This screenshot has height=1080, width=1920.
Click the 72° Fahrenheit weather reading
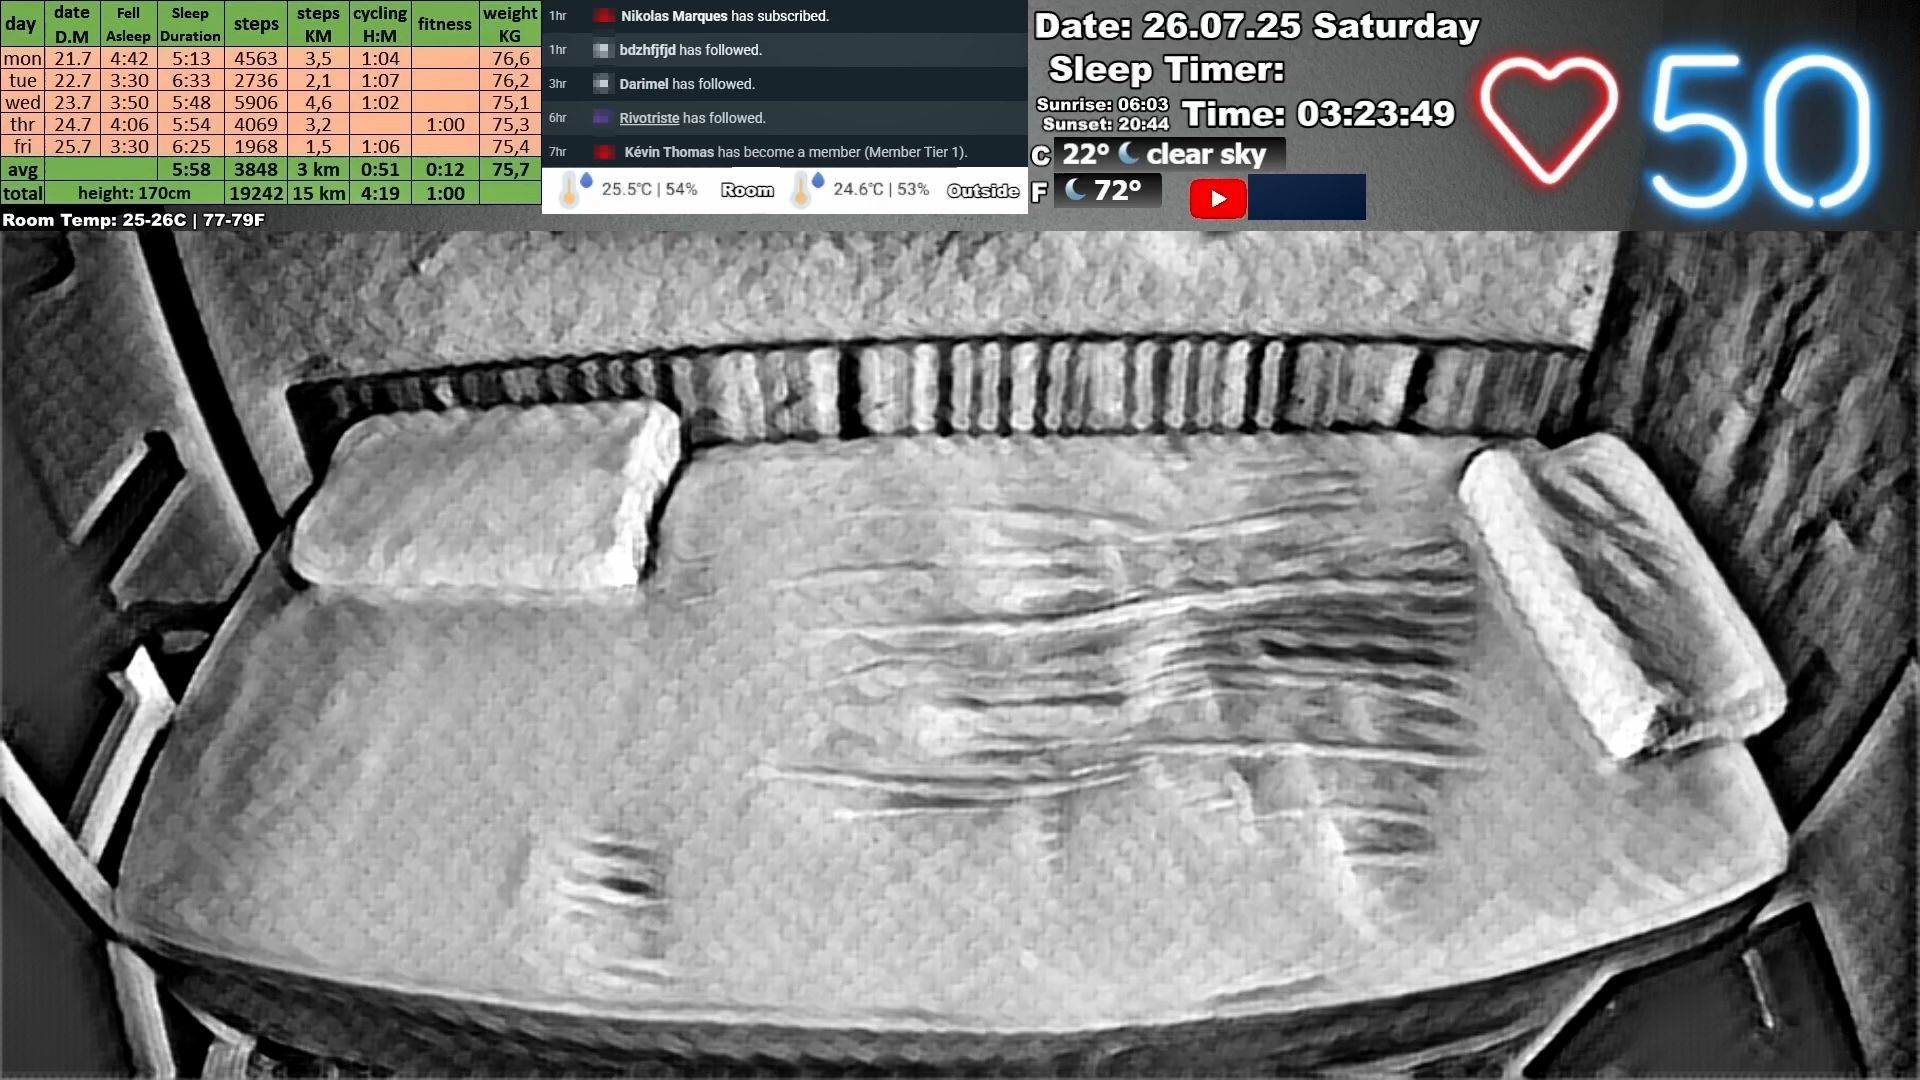1118,190
